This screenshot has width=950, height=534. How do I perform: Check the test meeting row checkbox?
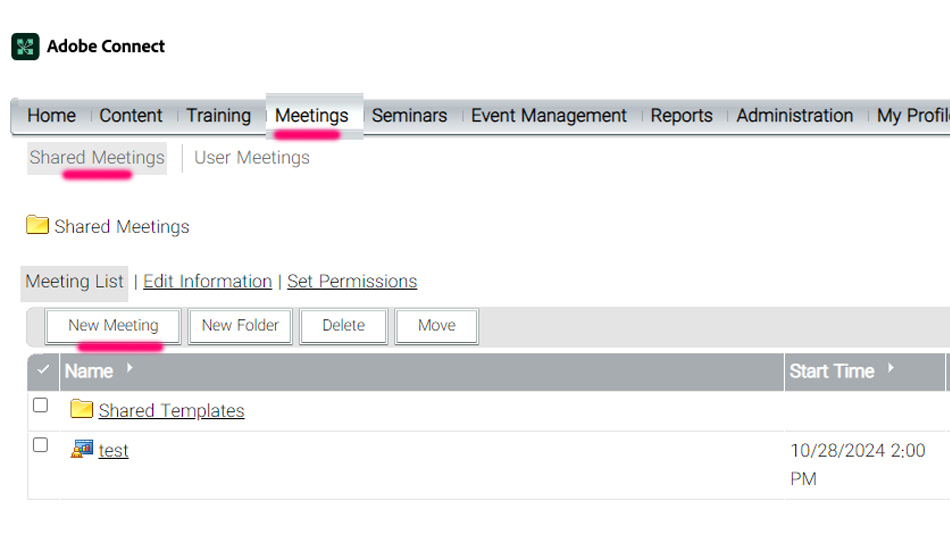[40, 445]
